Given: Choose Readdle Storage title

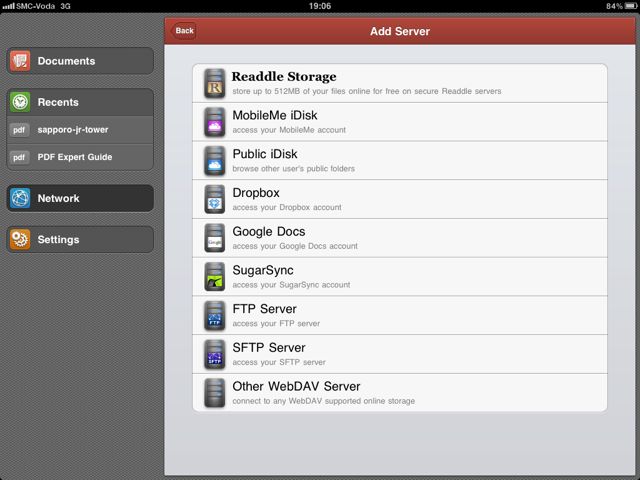Looking at the screenshot, I should (x=284, y=77).
